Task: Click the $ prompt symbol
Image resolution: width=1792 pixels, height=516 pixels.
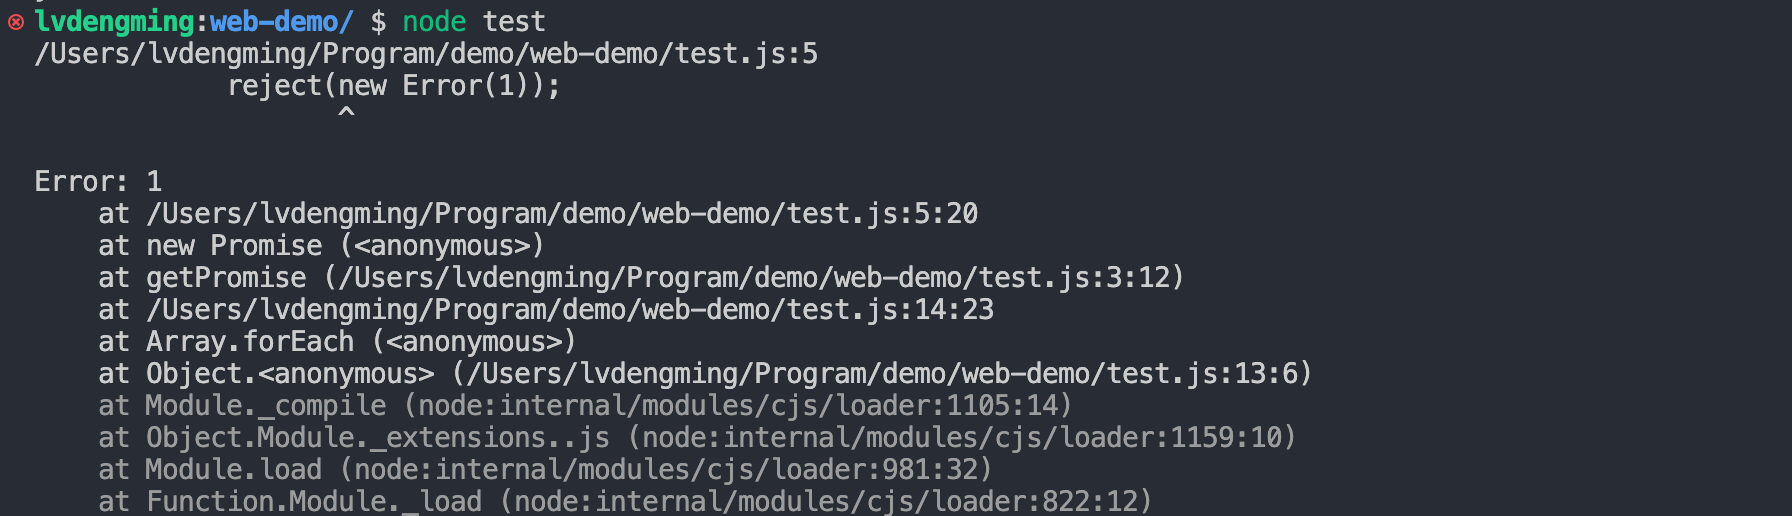Action: click(378, 22)
